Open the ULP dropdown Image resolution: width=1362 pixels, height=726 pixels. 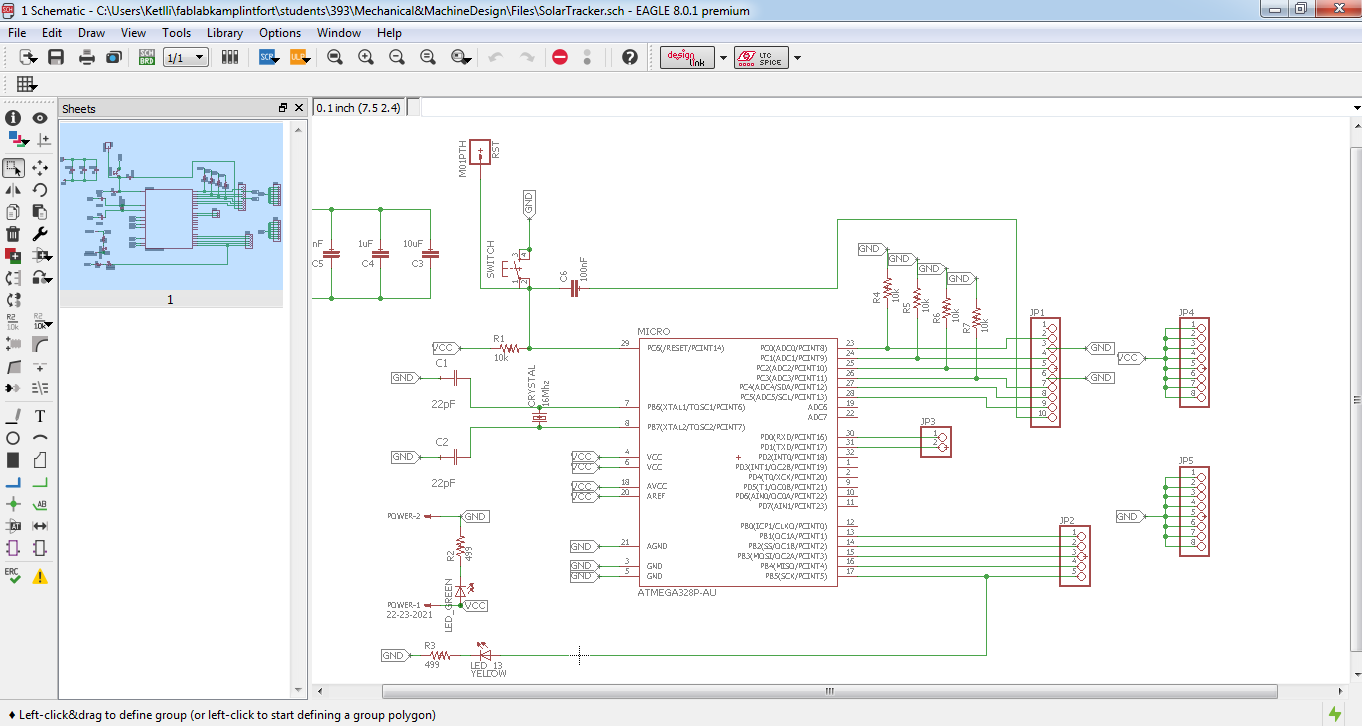(x=300, y=57)
